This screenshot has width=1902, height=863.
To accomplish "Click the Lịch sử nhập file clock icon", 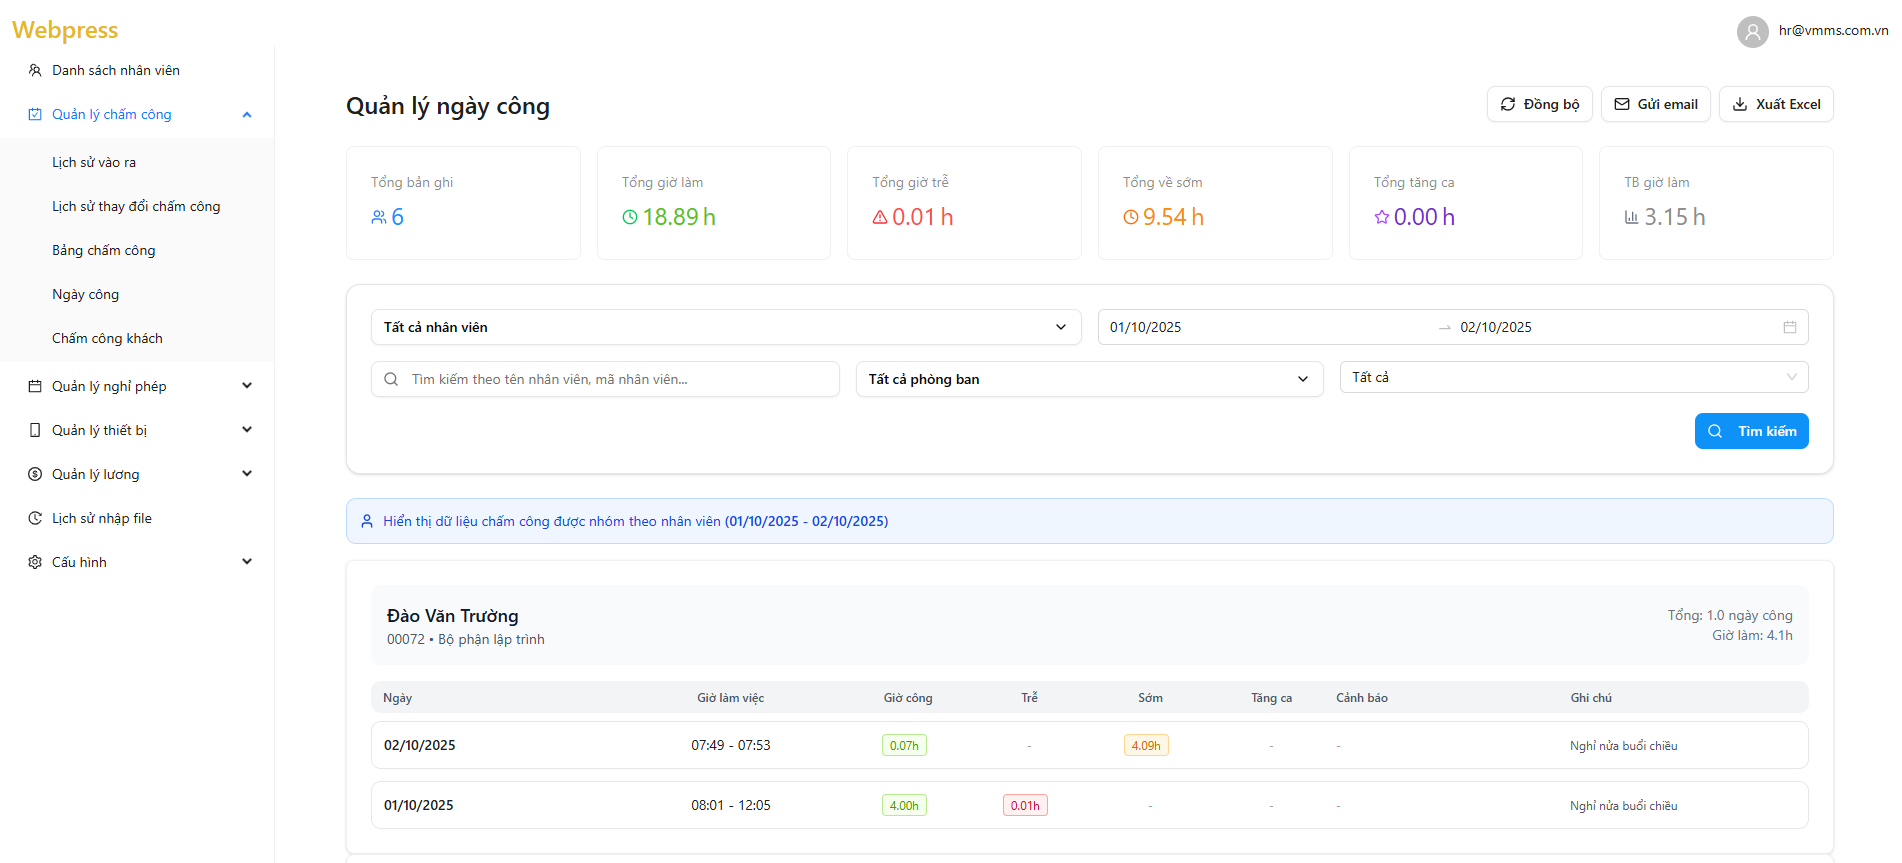I will coord(35,518).
